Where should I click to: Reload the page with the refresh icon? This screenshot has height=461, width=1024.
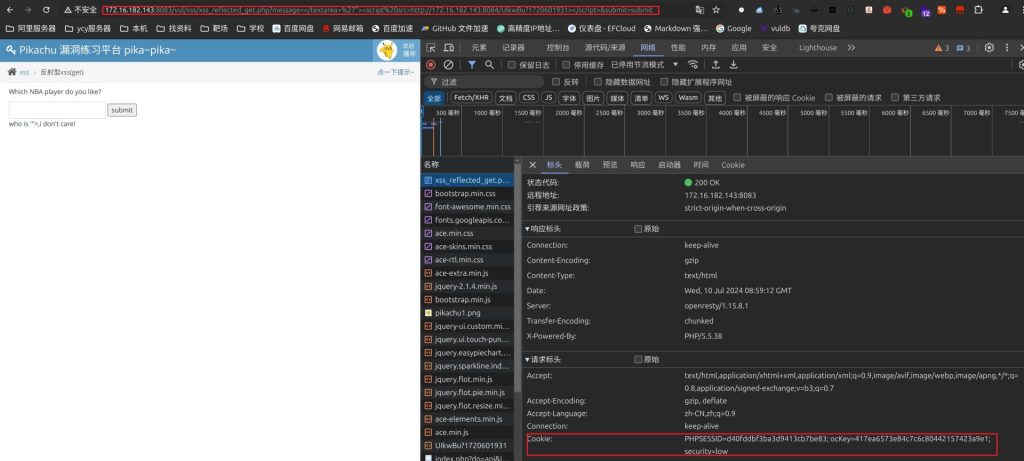[x=46, y=10]
